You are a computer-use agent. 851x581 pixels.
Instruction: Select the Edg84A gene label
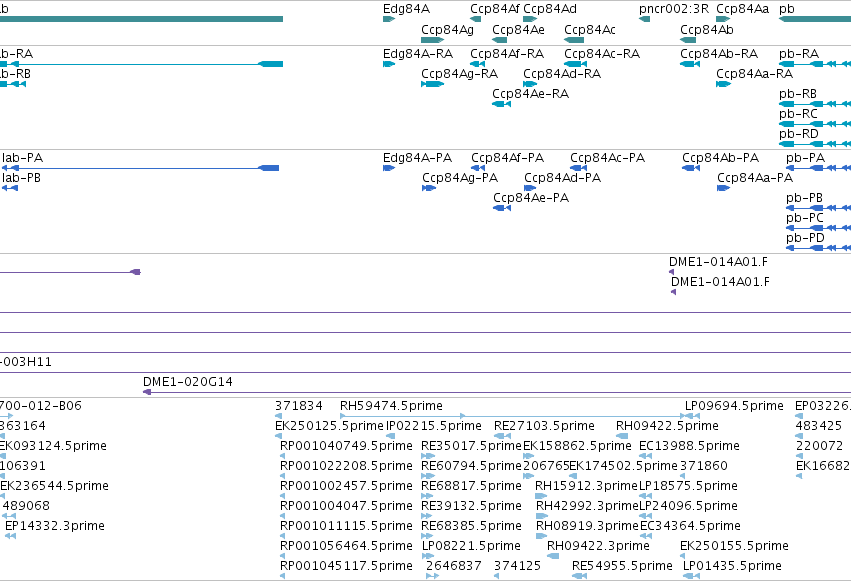tap(406, 9)
